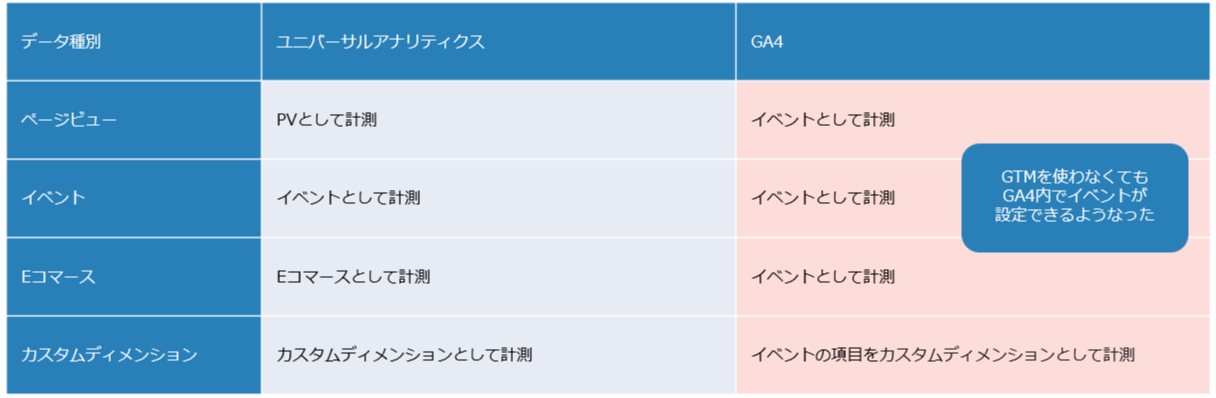Image resolution: width=1216 pixels, height=398 pixels.
Task: Select the PVとして計測 cell
Action: pos(499,120)
